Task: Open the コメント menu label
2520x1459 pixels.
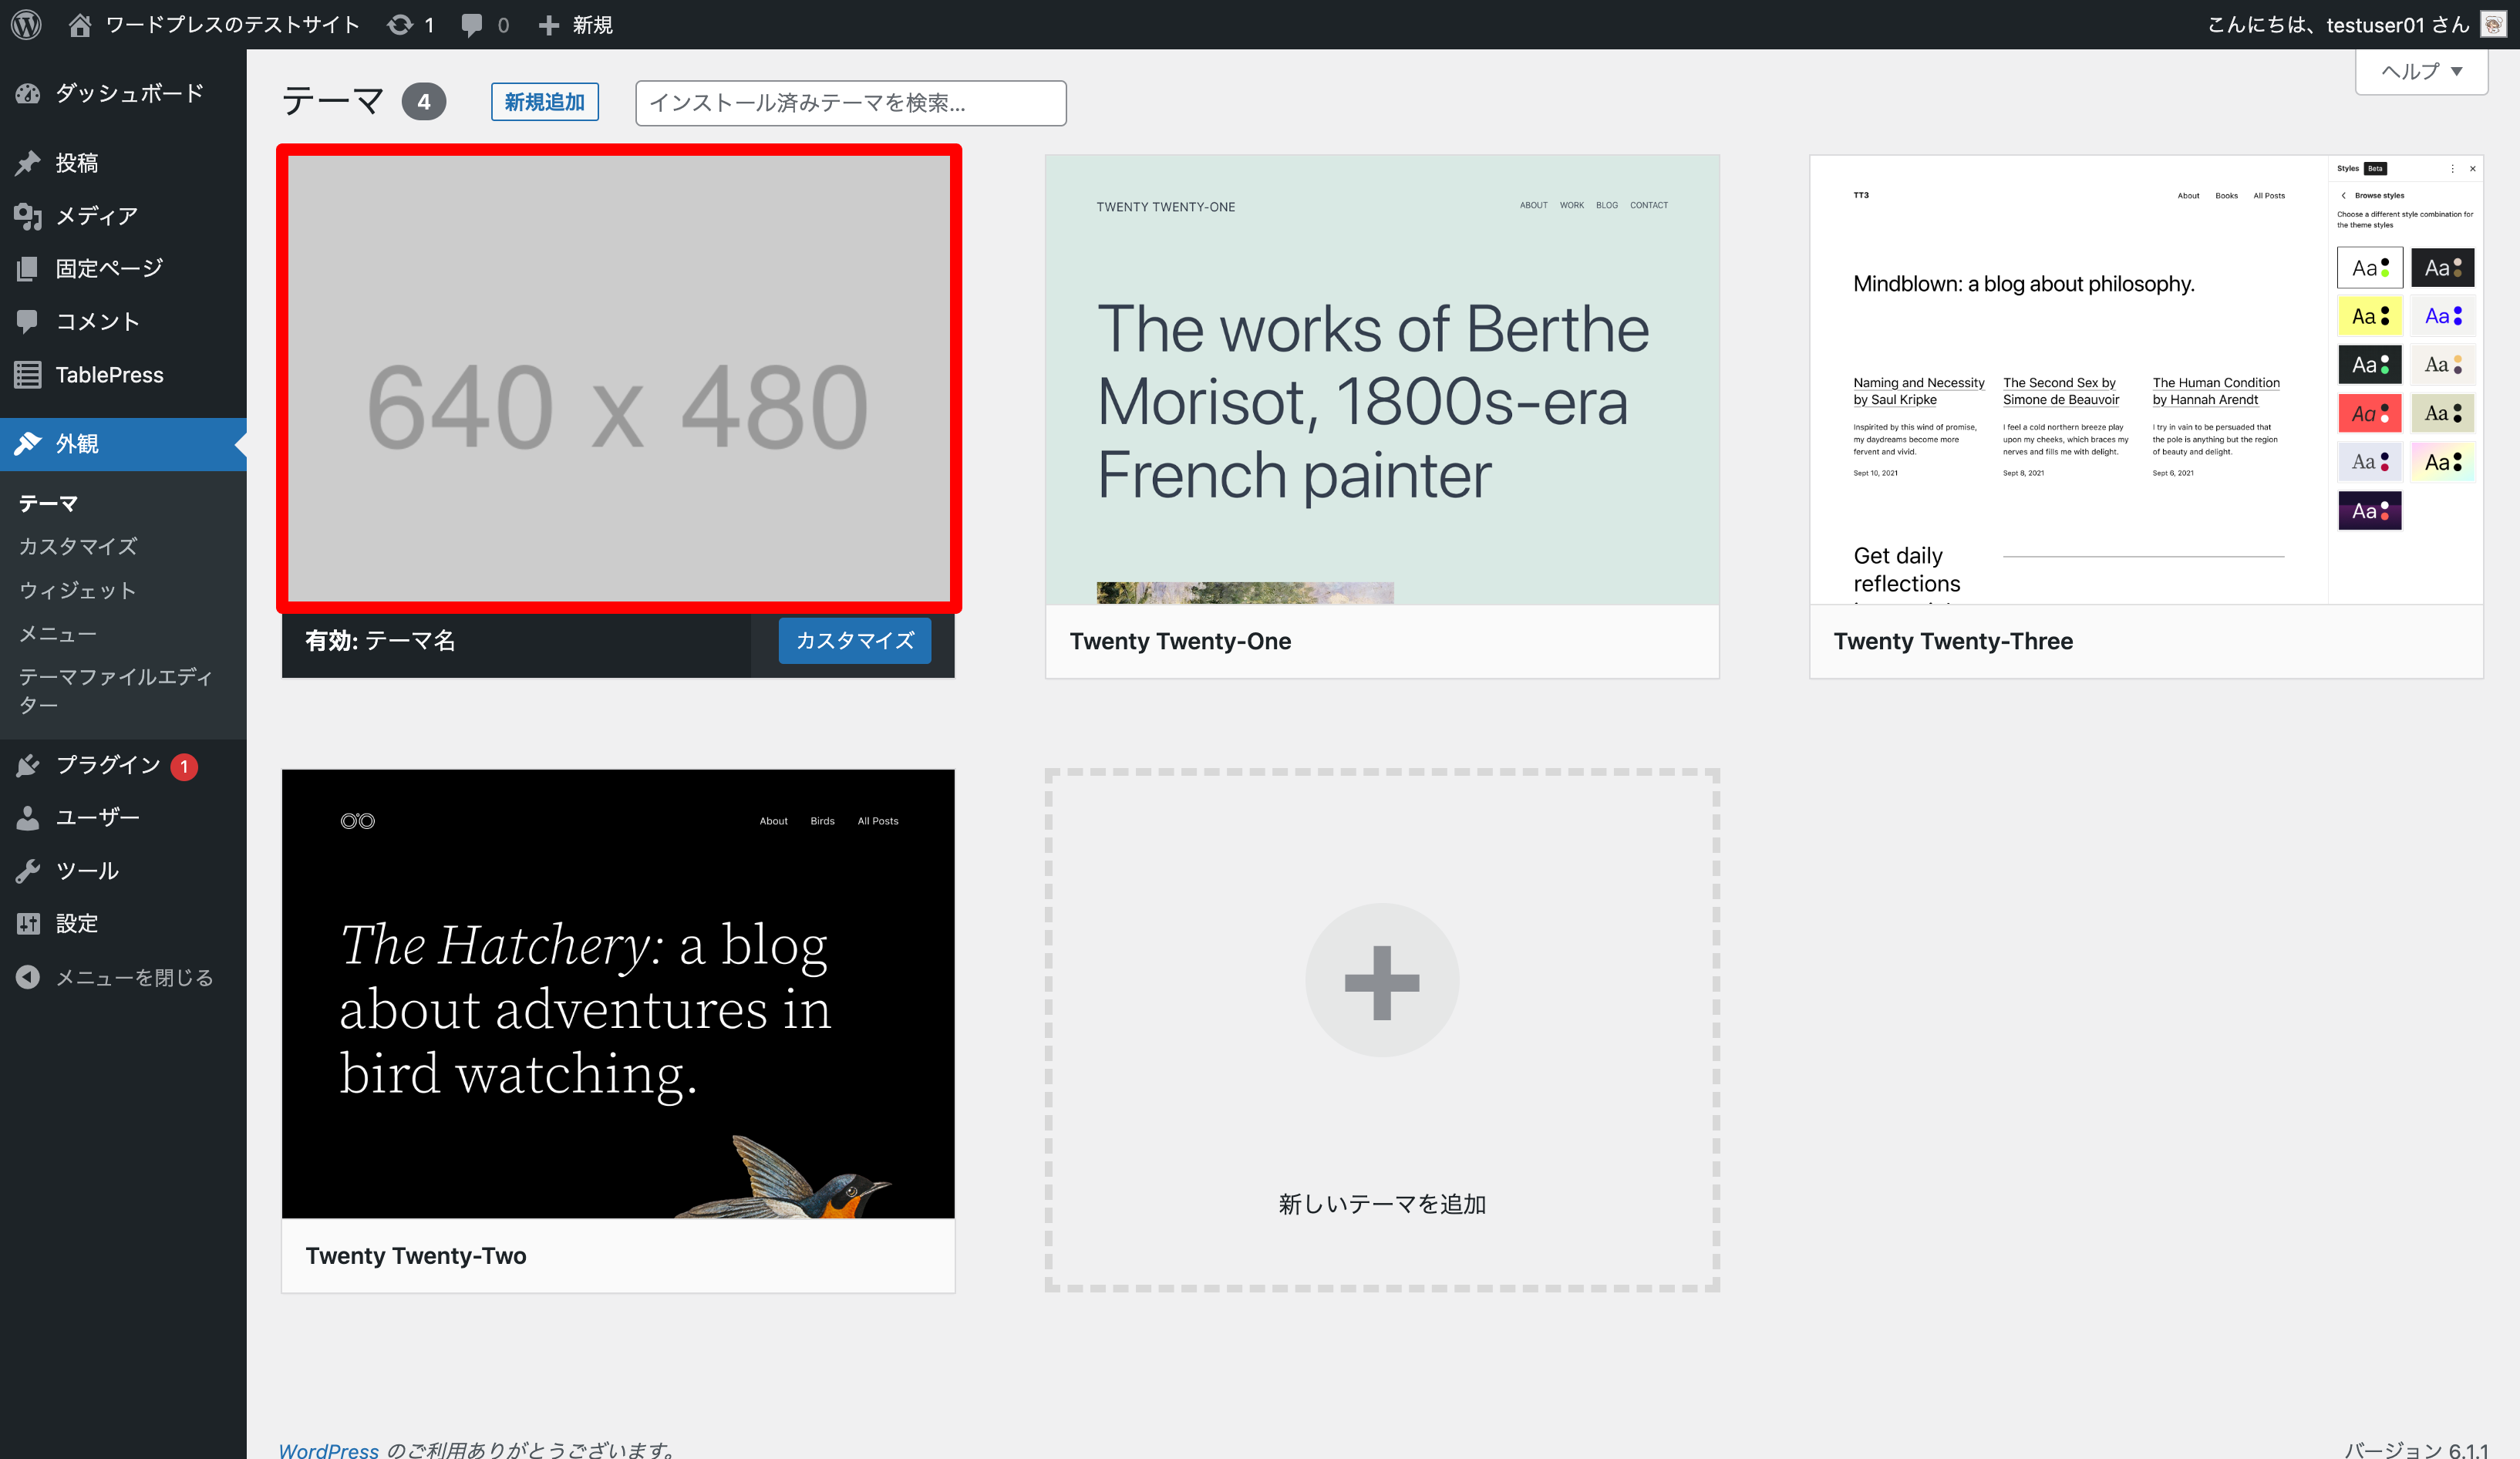Action: (97, 321)
